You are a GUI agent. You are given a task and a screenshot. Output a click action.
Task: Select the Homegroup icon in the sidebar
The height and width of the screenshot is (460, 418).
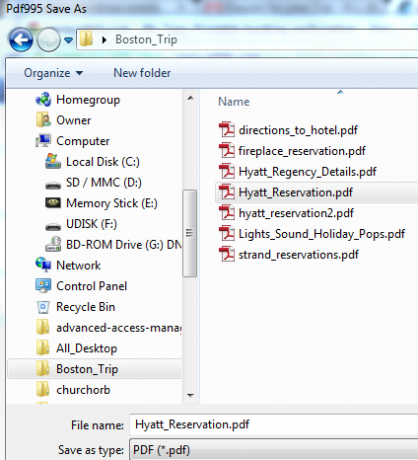coord(43,99)
